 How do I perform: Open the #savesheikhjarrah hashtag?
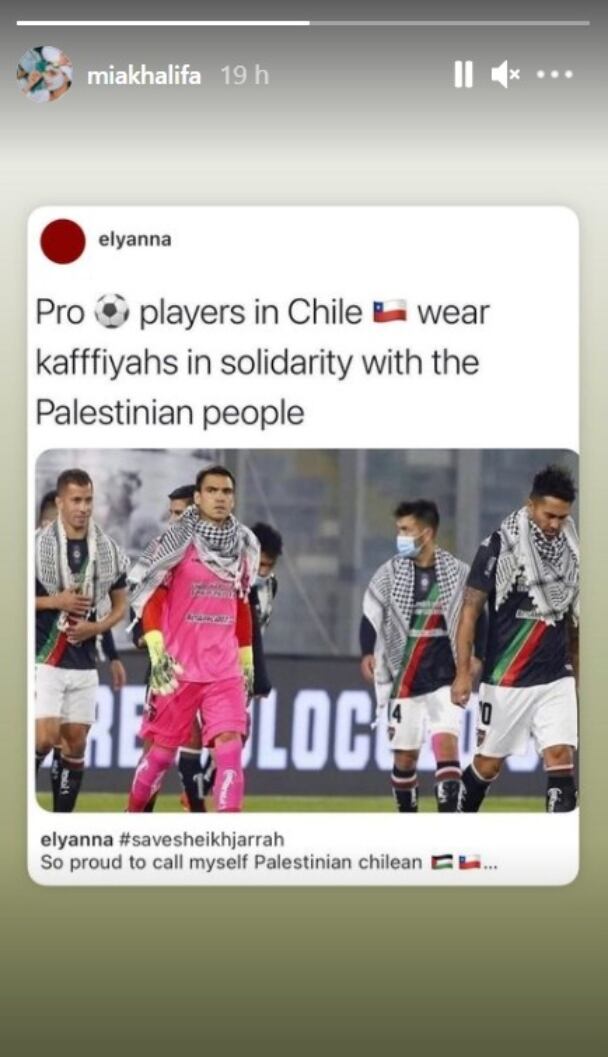(x=201, y=839)
